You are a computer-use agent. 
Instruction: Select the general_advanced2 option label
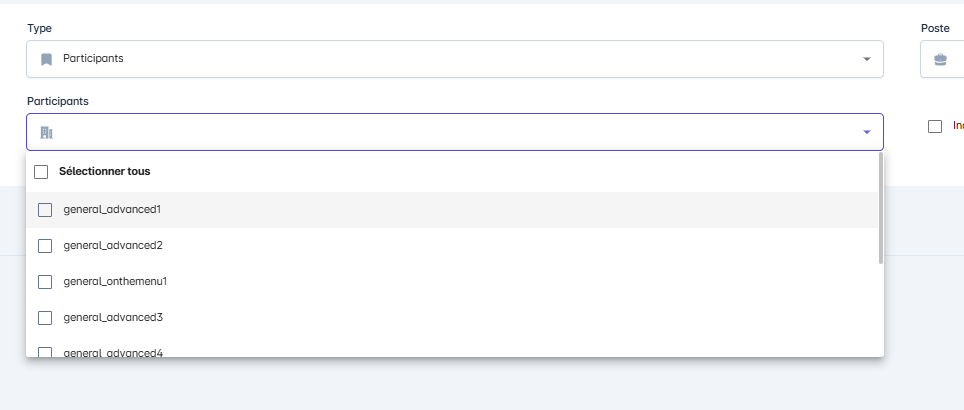point(113,246)
